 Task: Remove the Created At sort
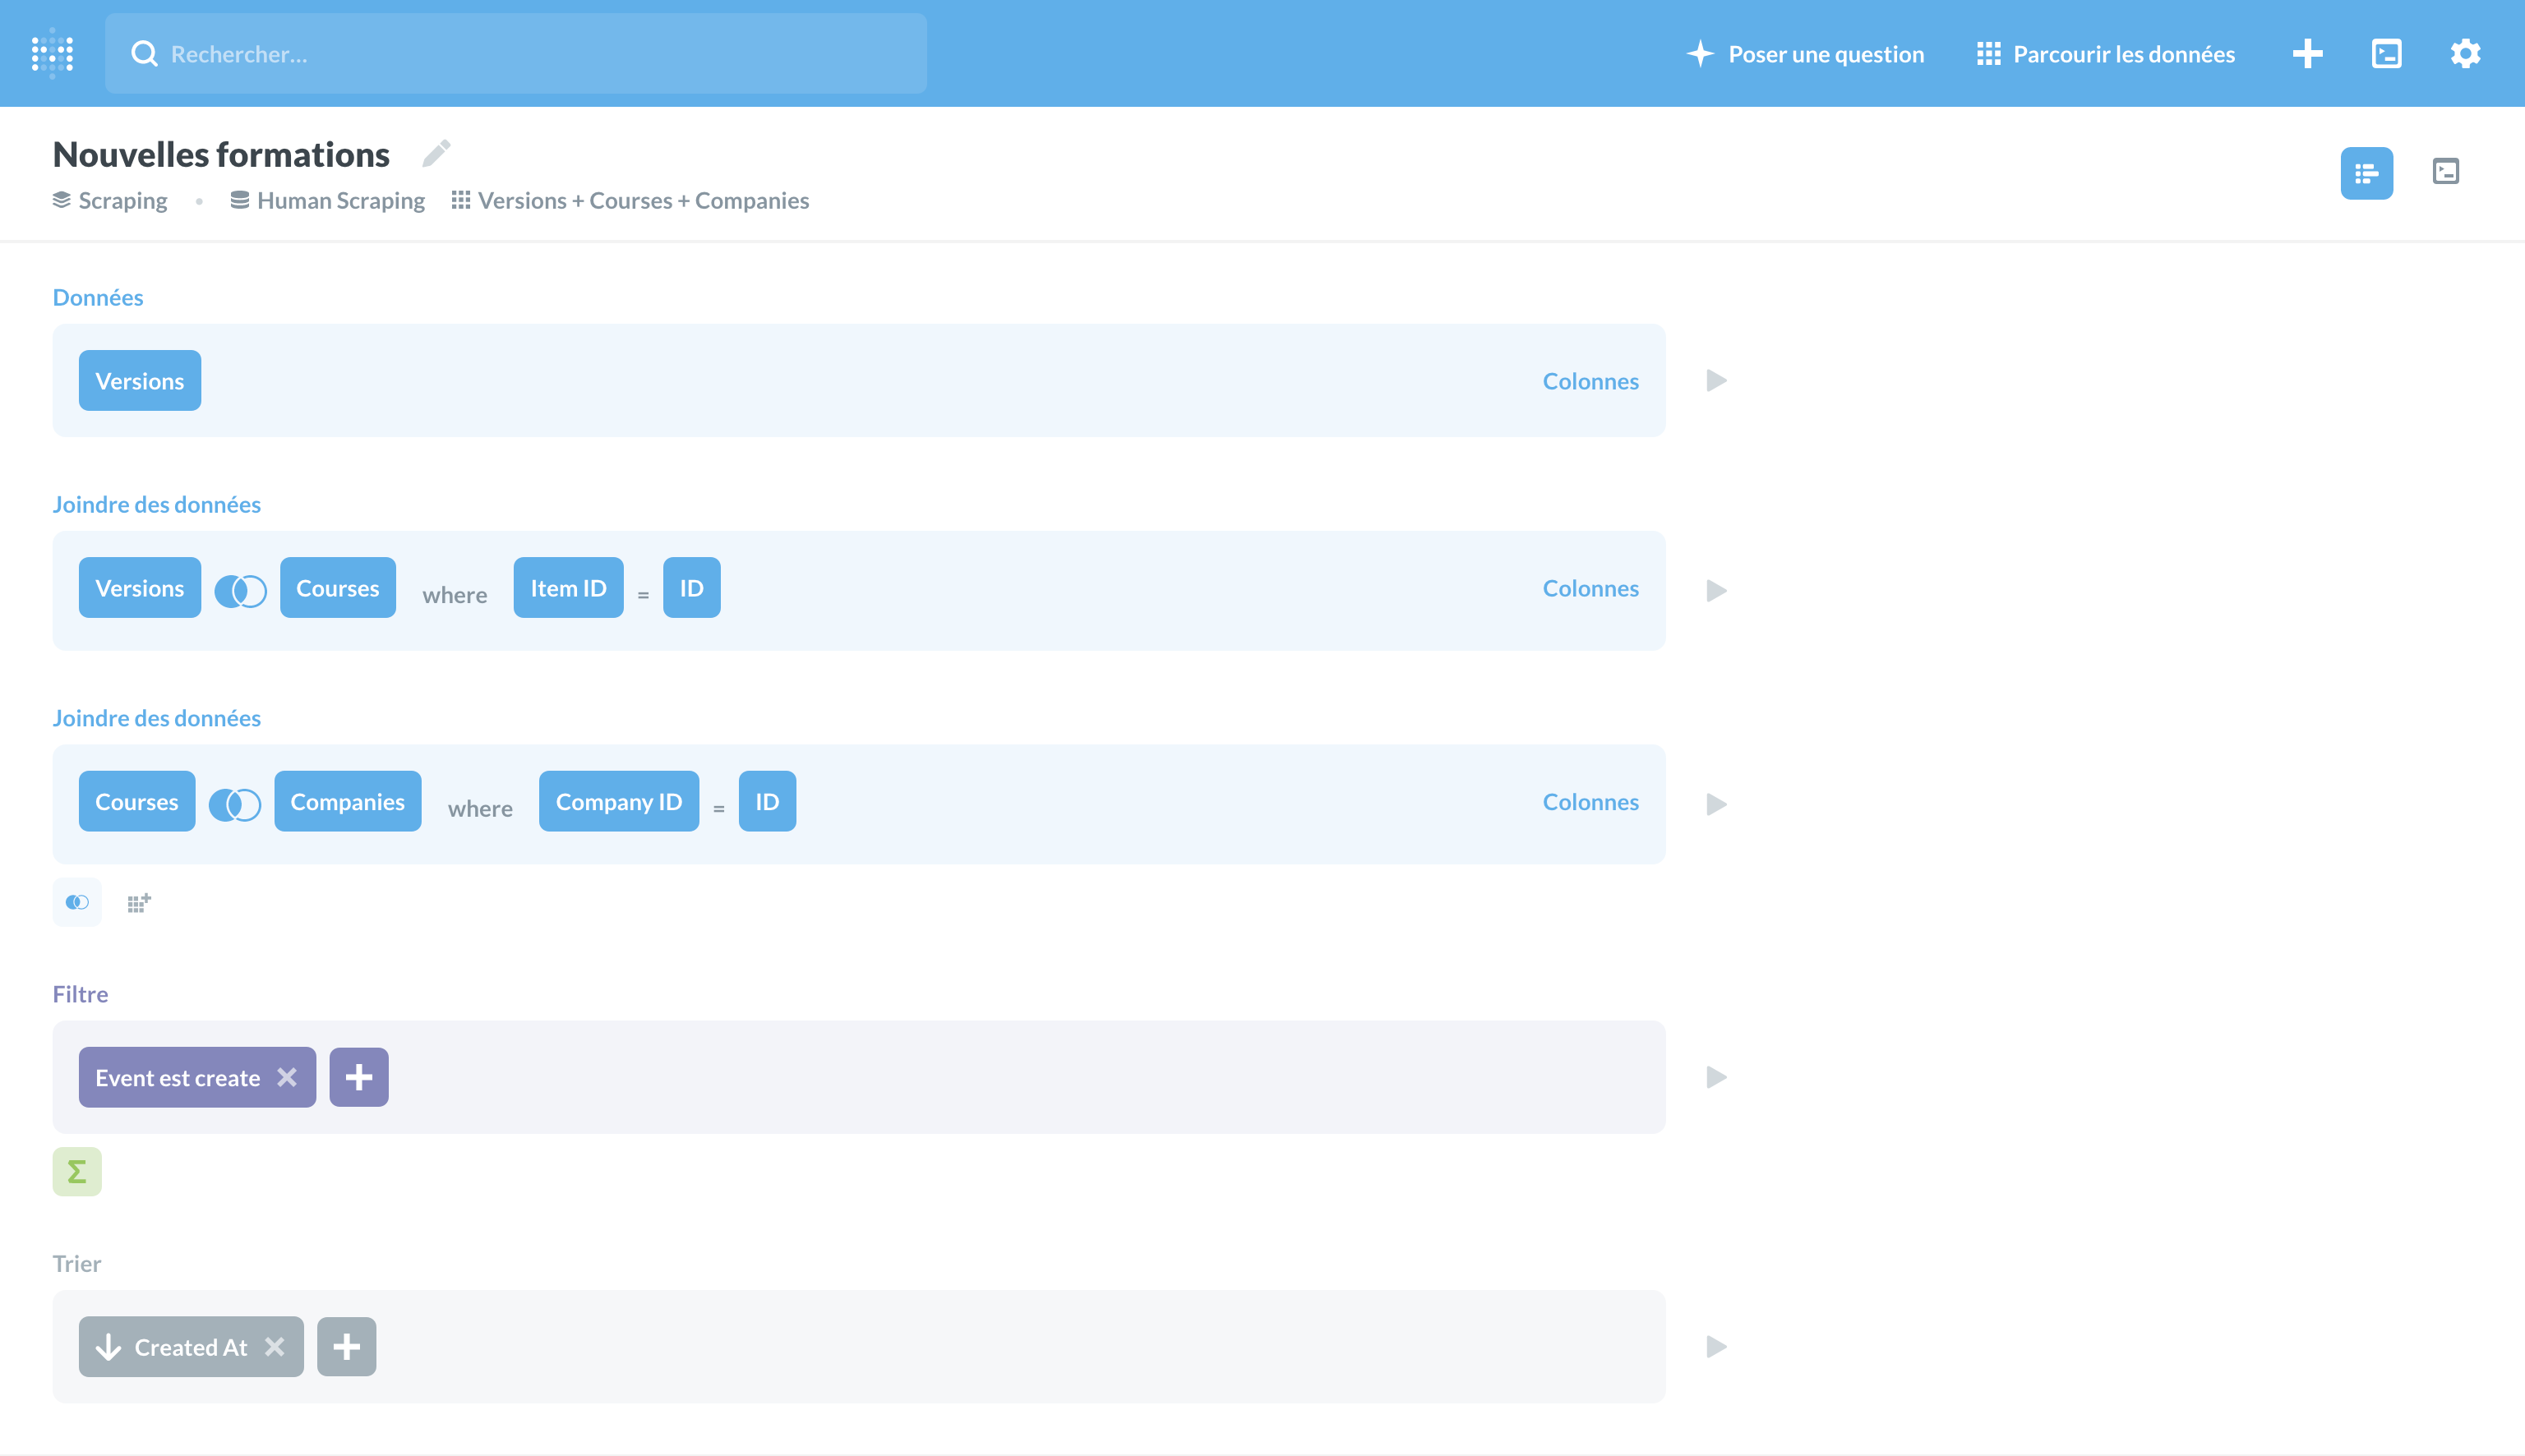click(x=275, y=1347)
